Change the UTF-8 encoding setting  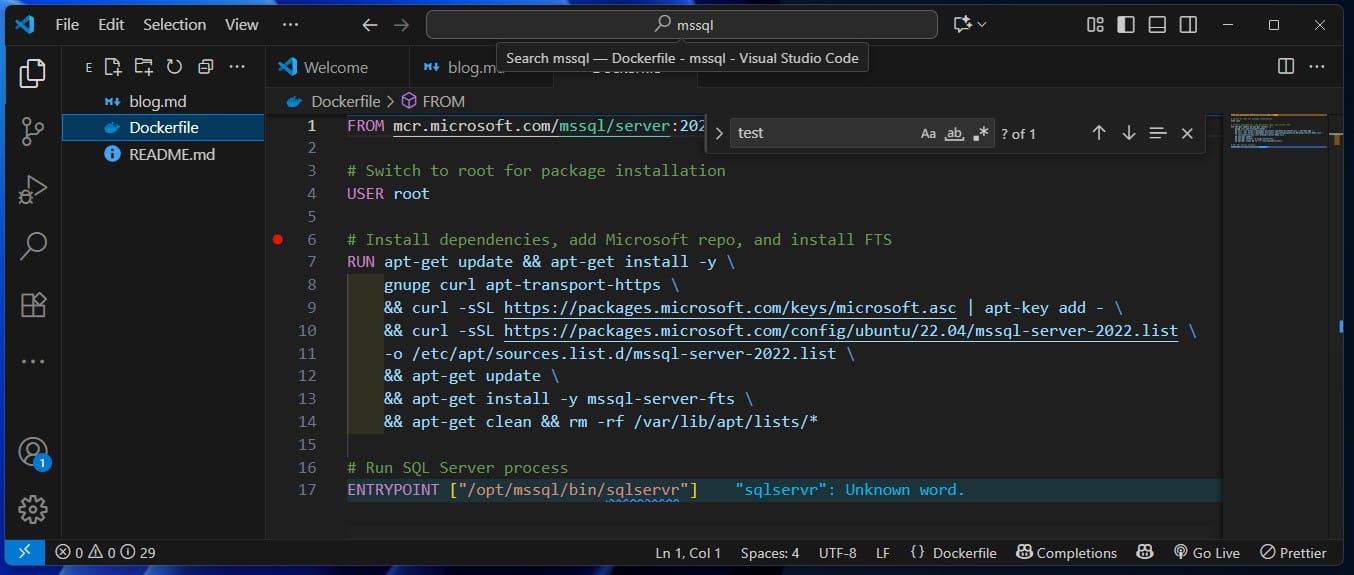tap(837, 552)
